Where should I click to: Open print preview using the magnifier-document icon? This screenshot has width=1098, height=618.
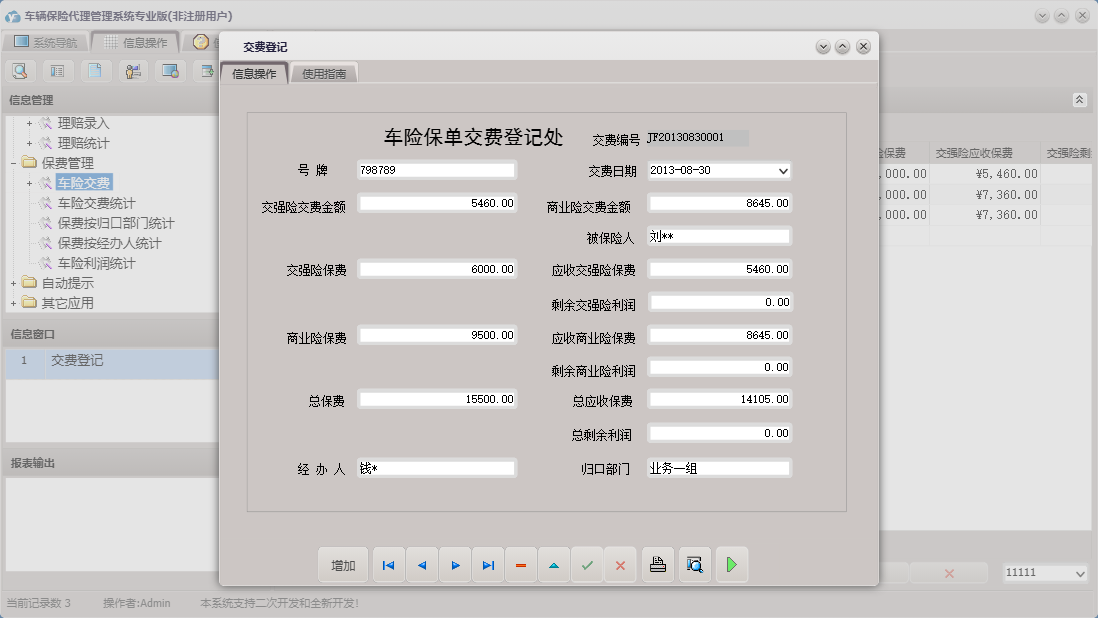694,565
